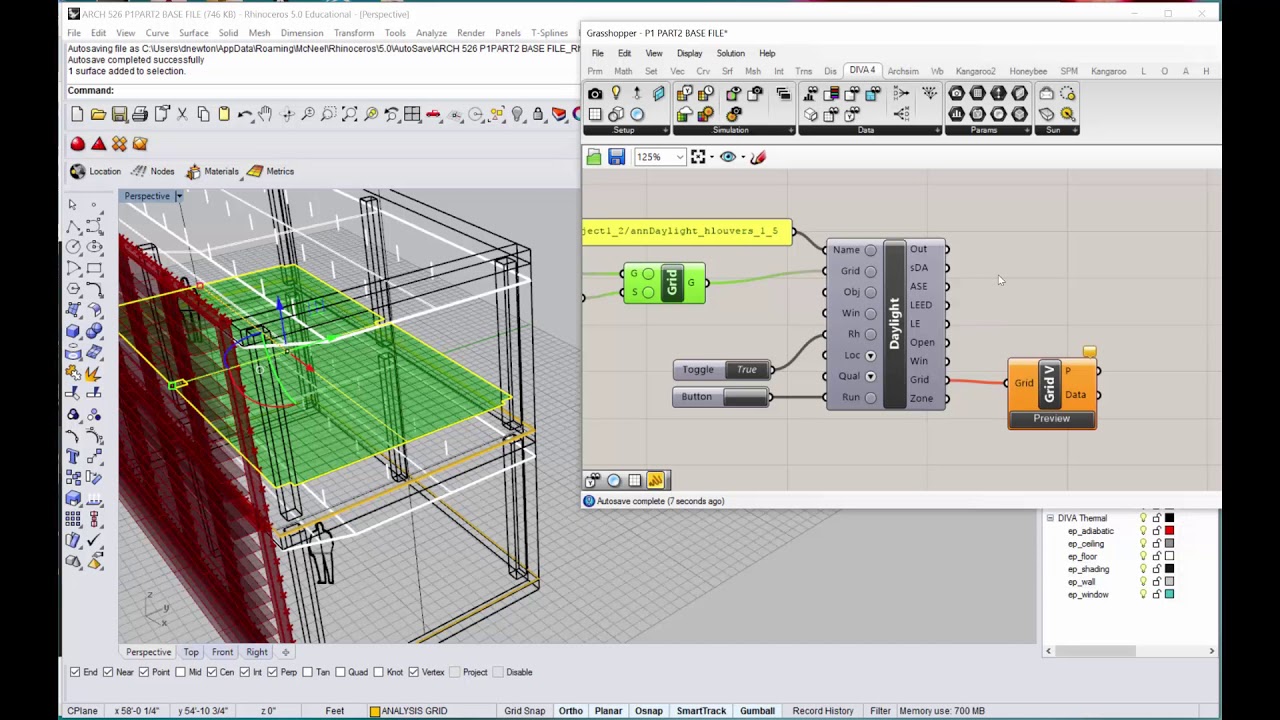The height and width of the screenshot is (720, 1280).
Task: Click the red car Set View icon
Action: pos(433,115)
